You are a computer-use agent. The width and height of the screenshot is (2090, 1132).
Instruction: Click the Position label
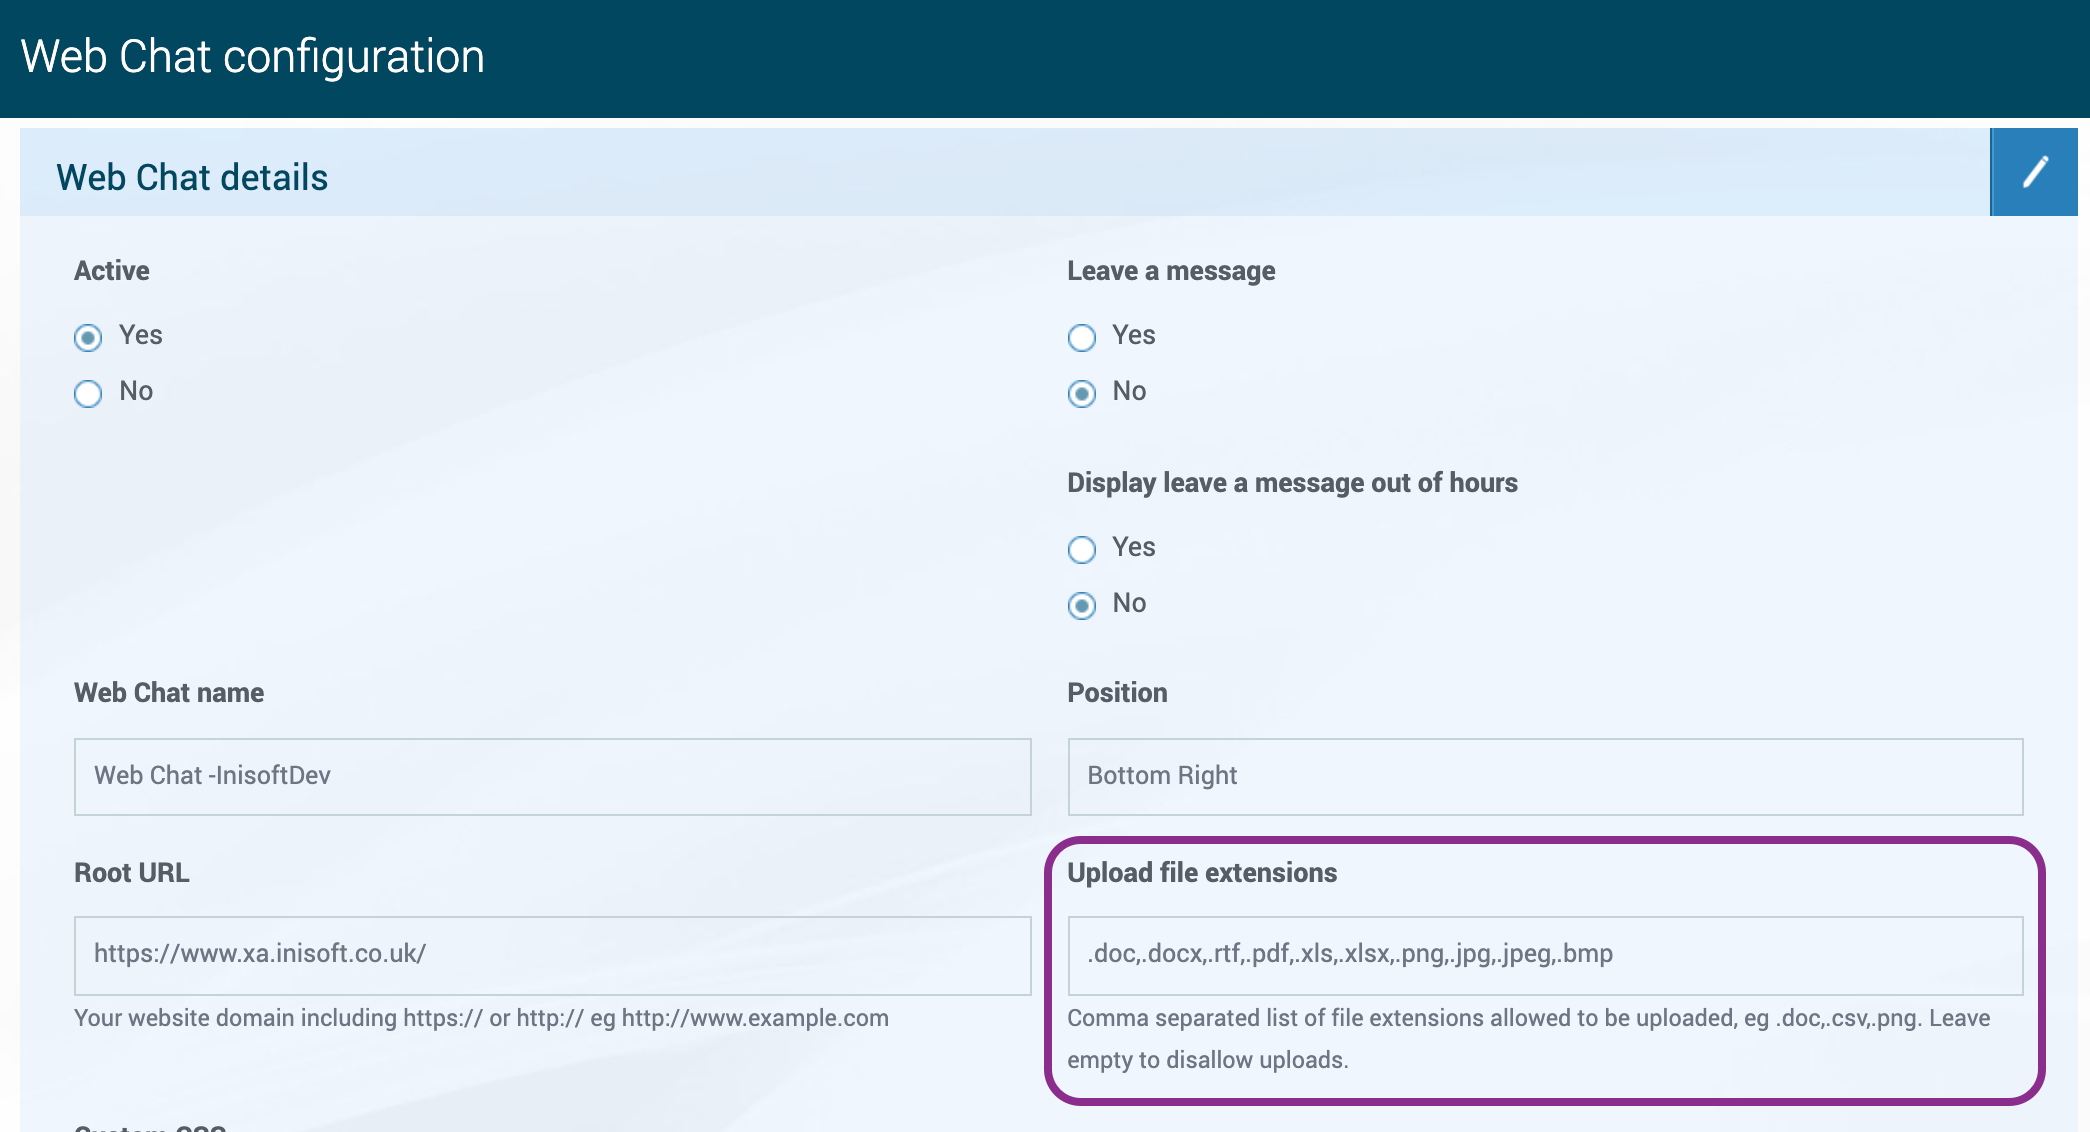(1117, 693)
